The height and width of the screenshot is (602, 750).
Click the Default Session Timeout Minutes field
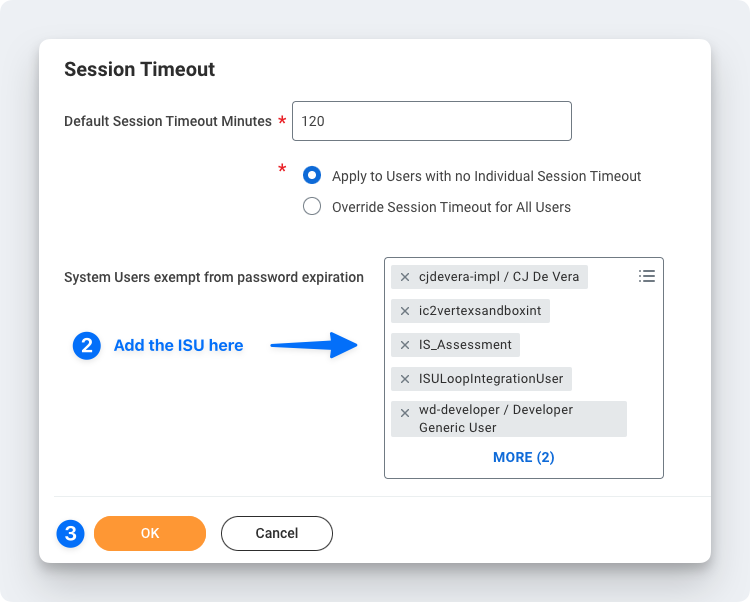point(431,121)
